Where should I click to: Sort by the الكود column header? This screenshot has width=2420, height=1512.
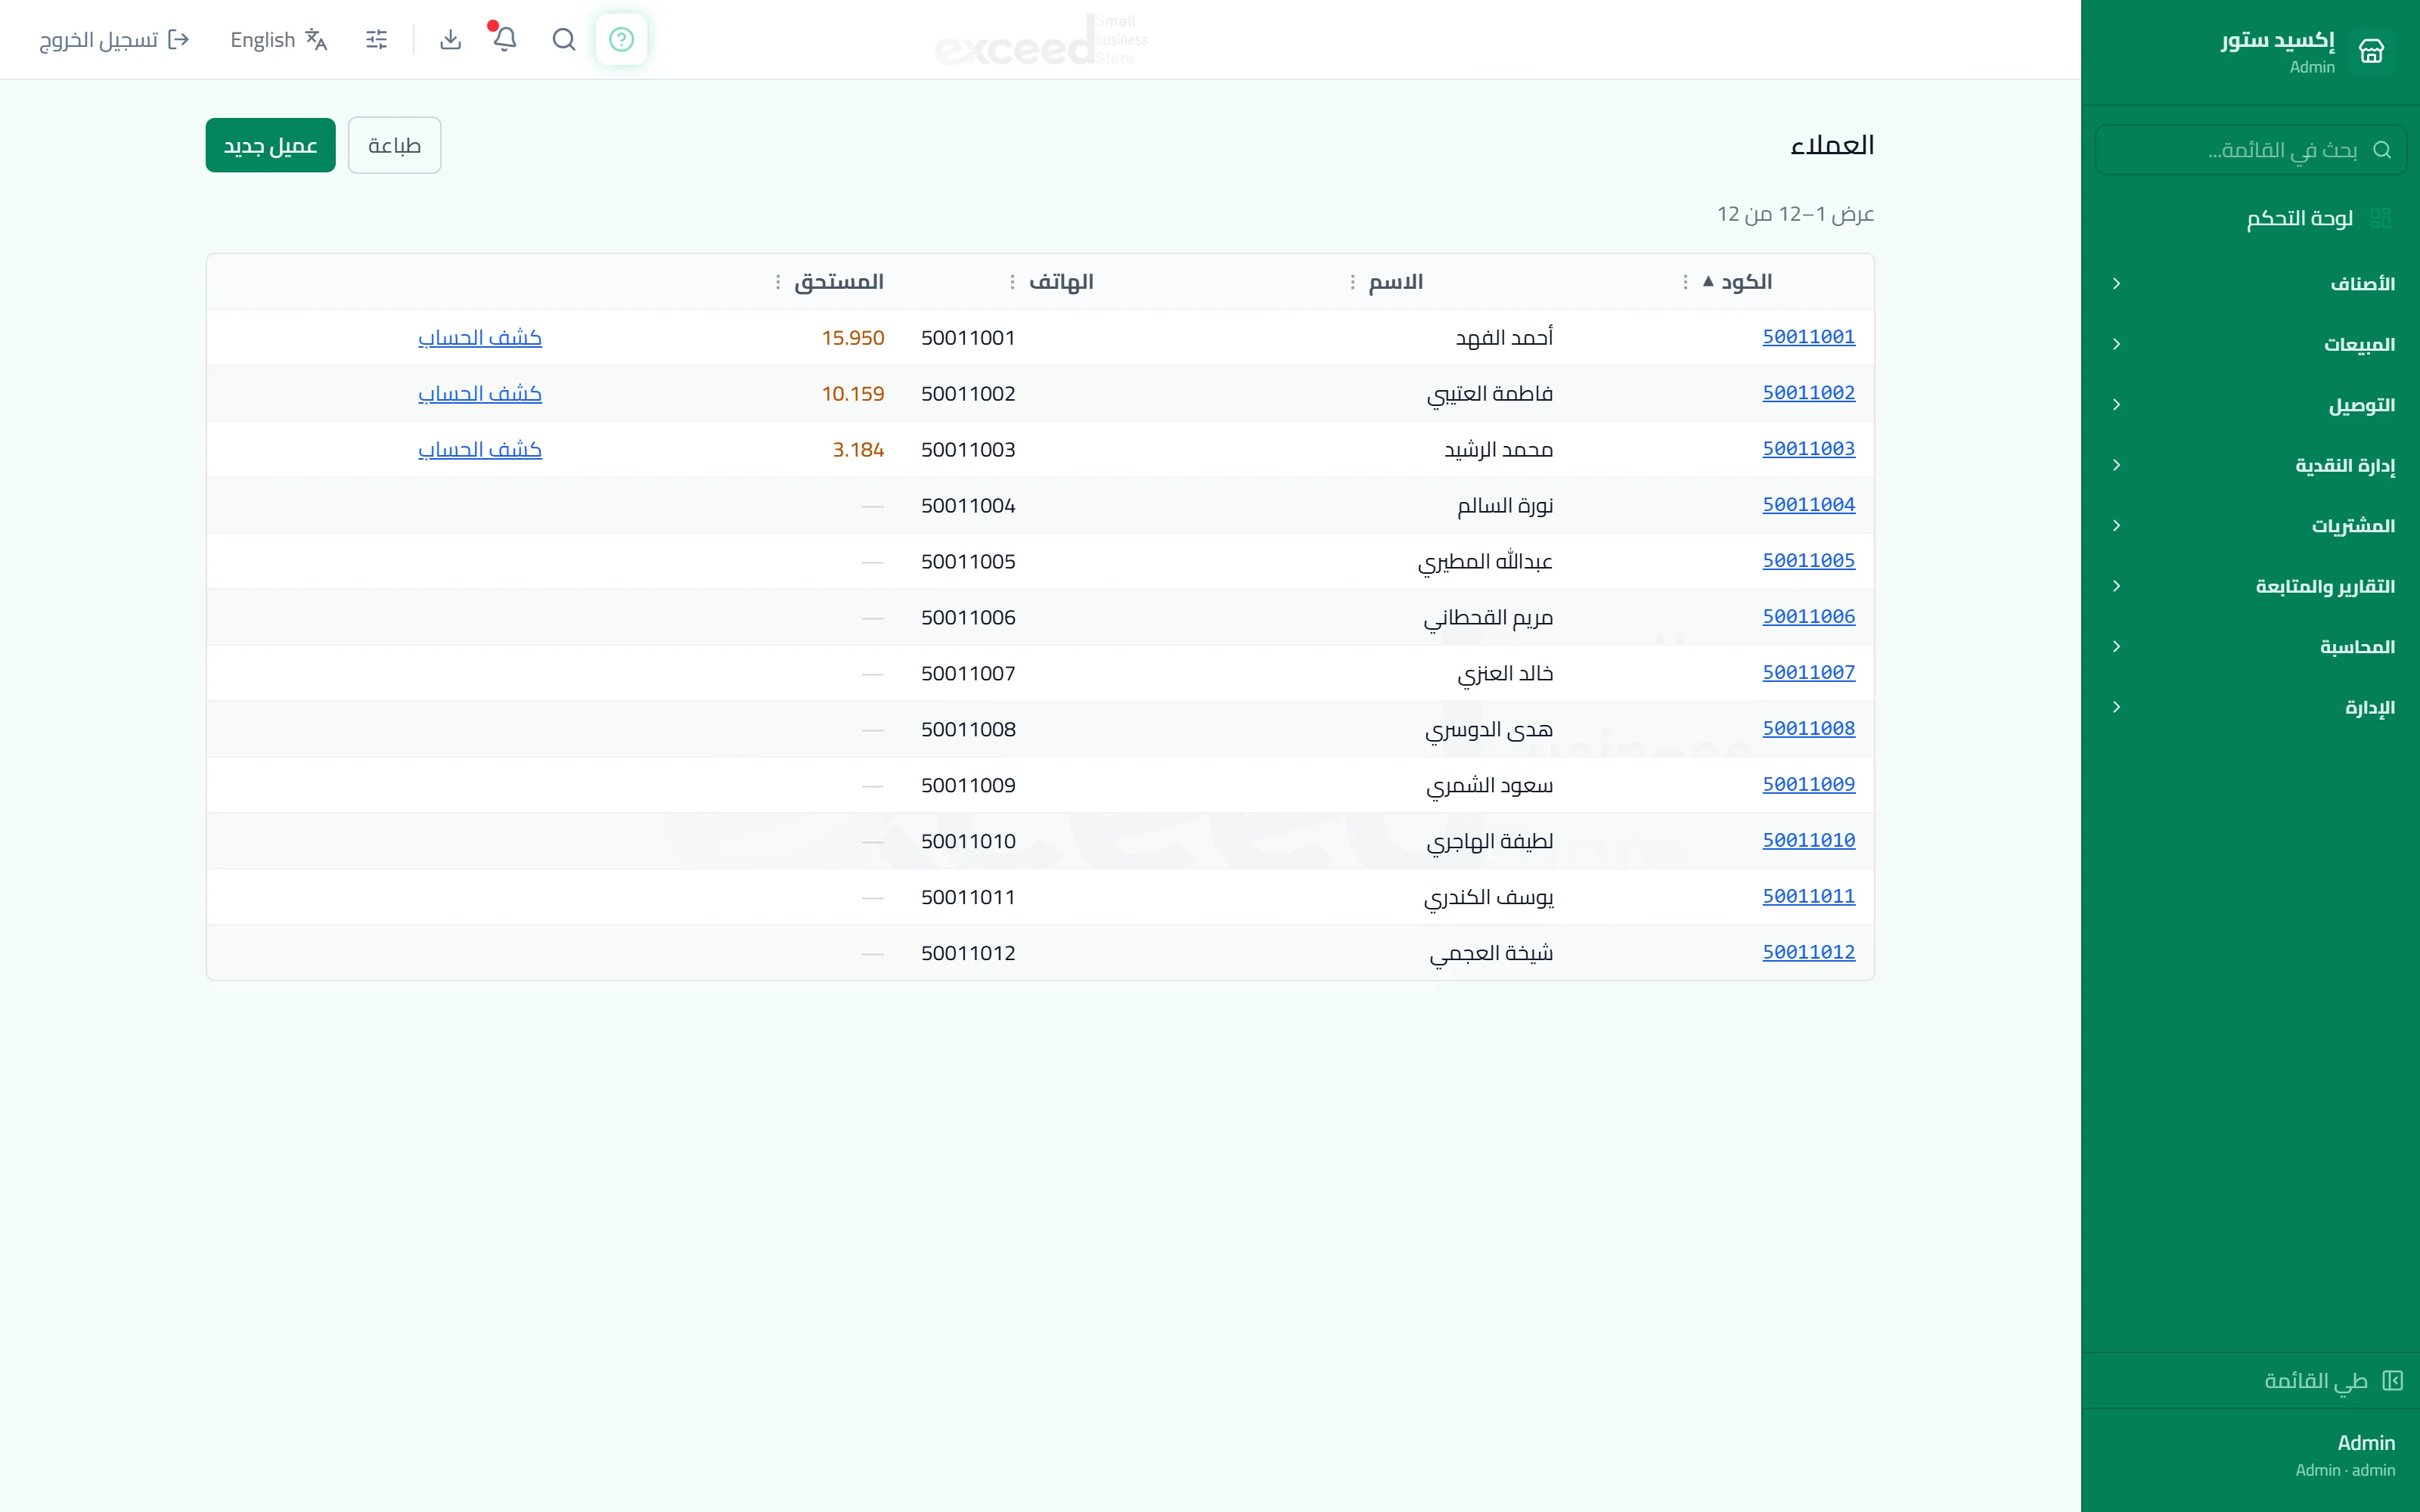1746,282
